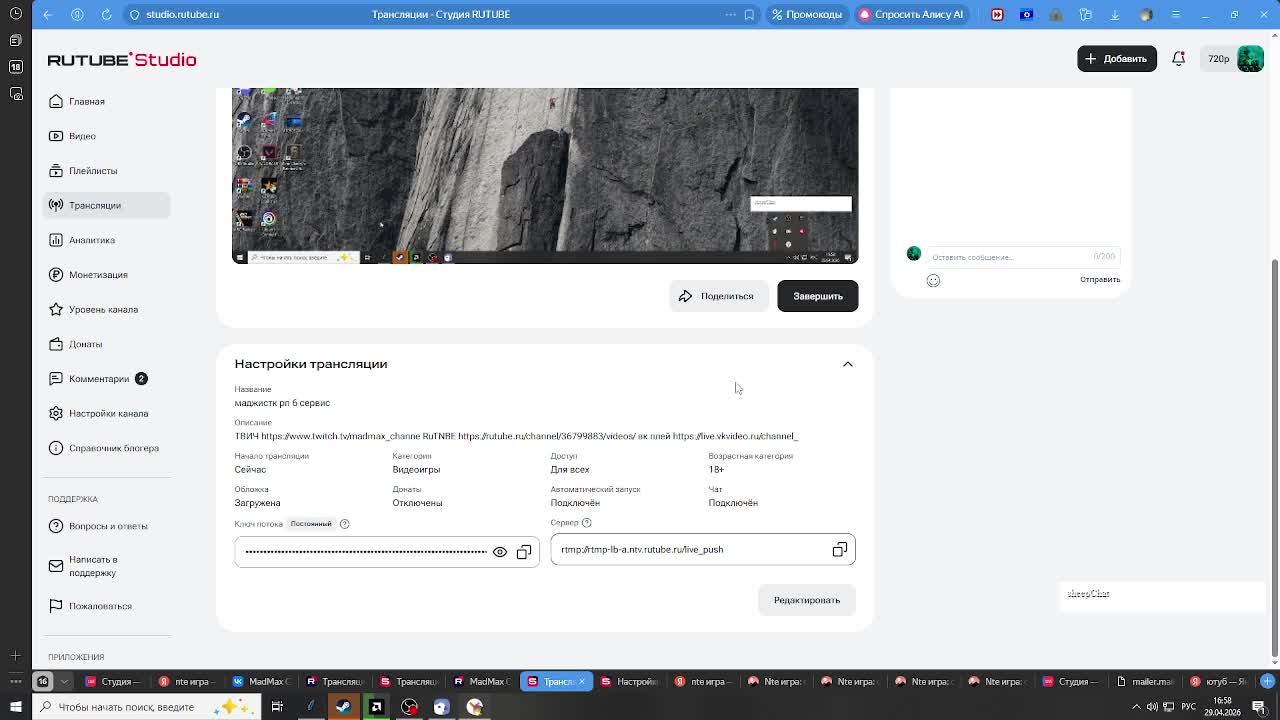The height and width of the screenshot is (720, 1280).
Task: Copy the stream key
Action: [x=524, y=552]
